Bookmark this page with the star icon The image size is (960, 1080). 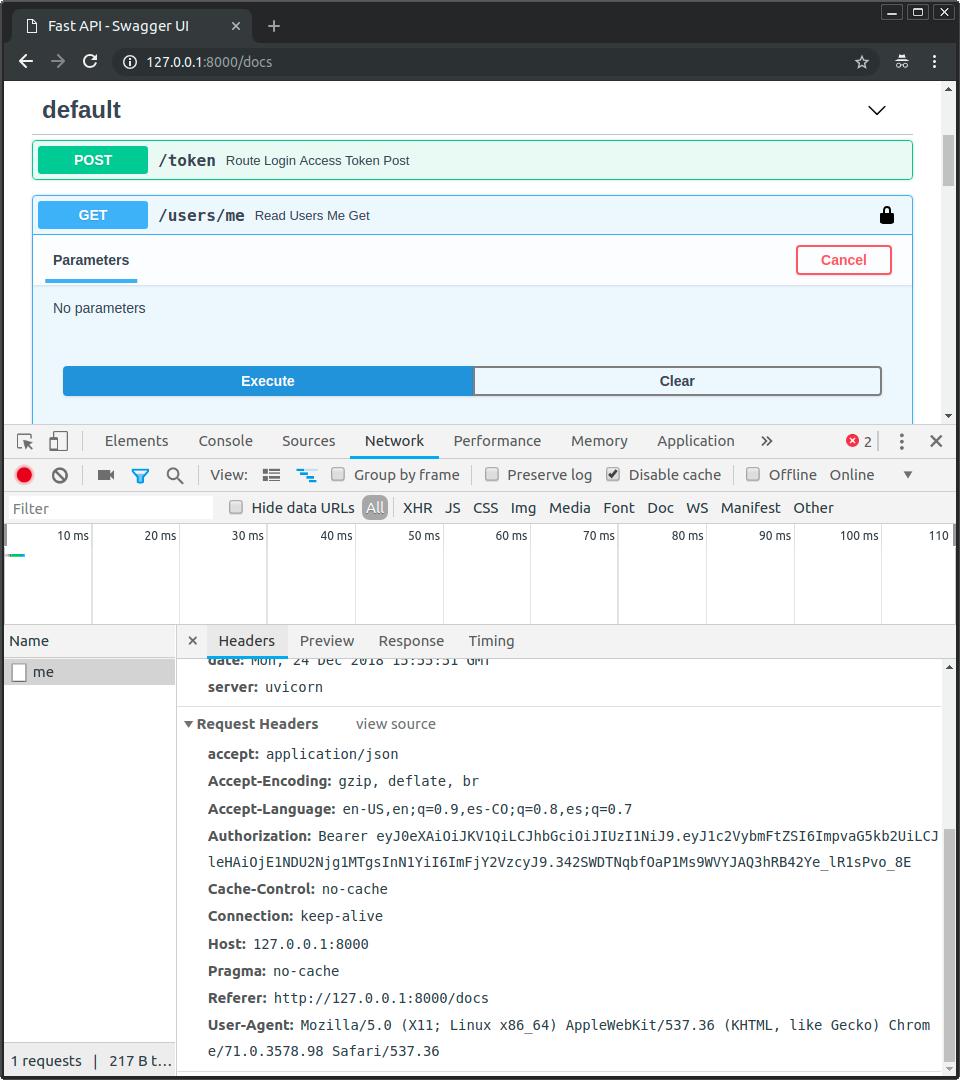862,62
